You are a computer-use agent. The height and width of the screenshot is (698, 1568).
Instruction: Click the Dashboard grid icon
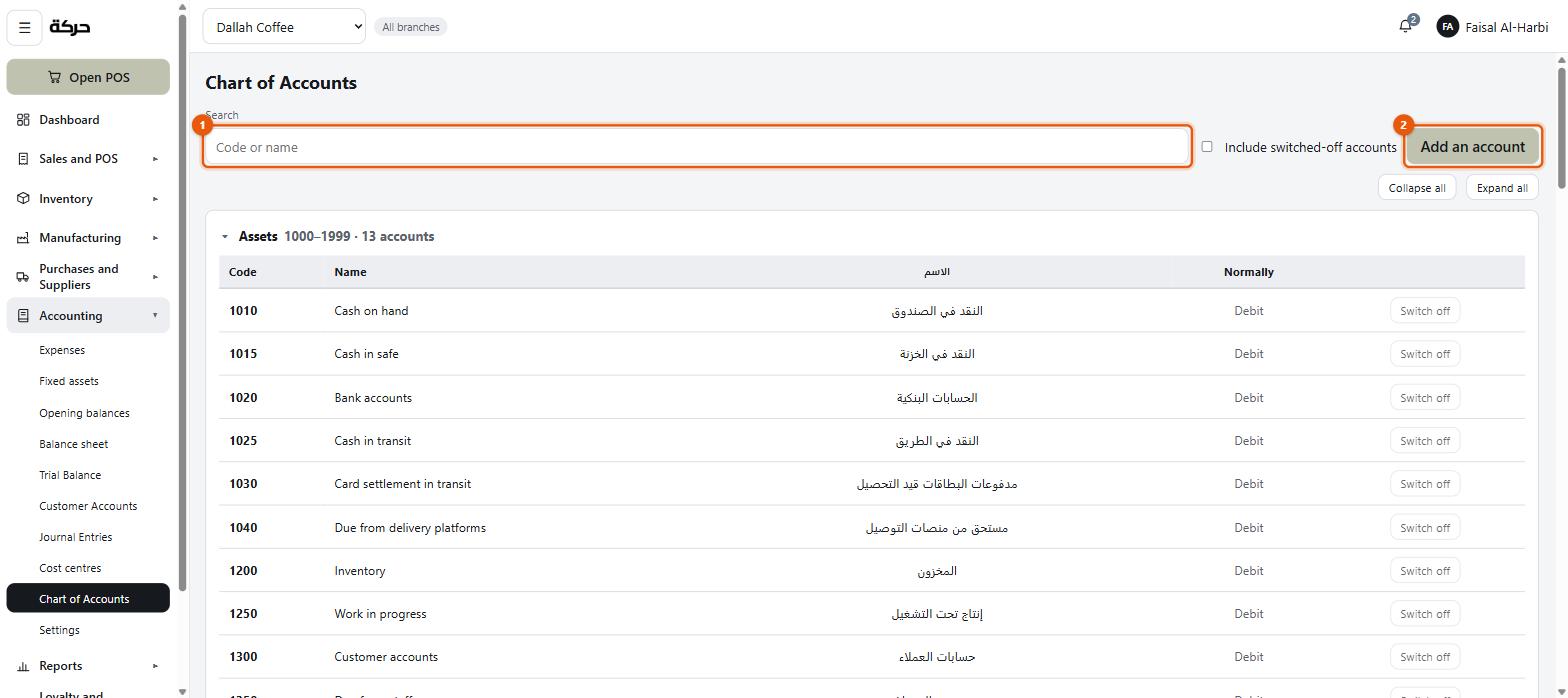23,120
